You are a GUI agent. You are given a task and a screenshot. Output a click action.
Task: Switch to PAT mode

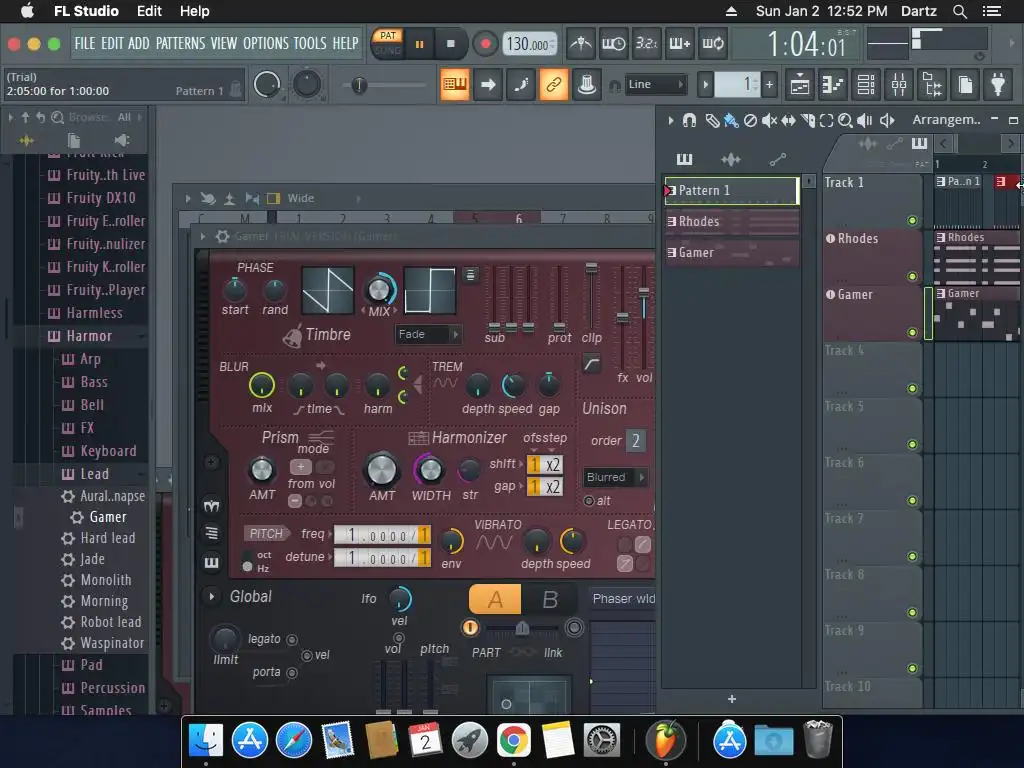(x=388, y=36)
